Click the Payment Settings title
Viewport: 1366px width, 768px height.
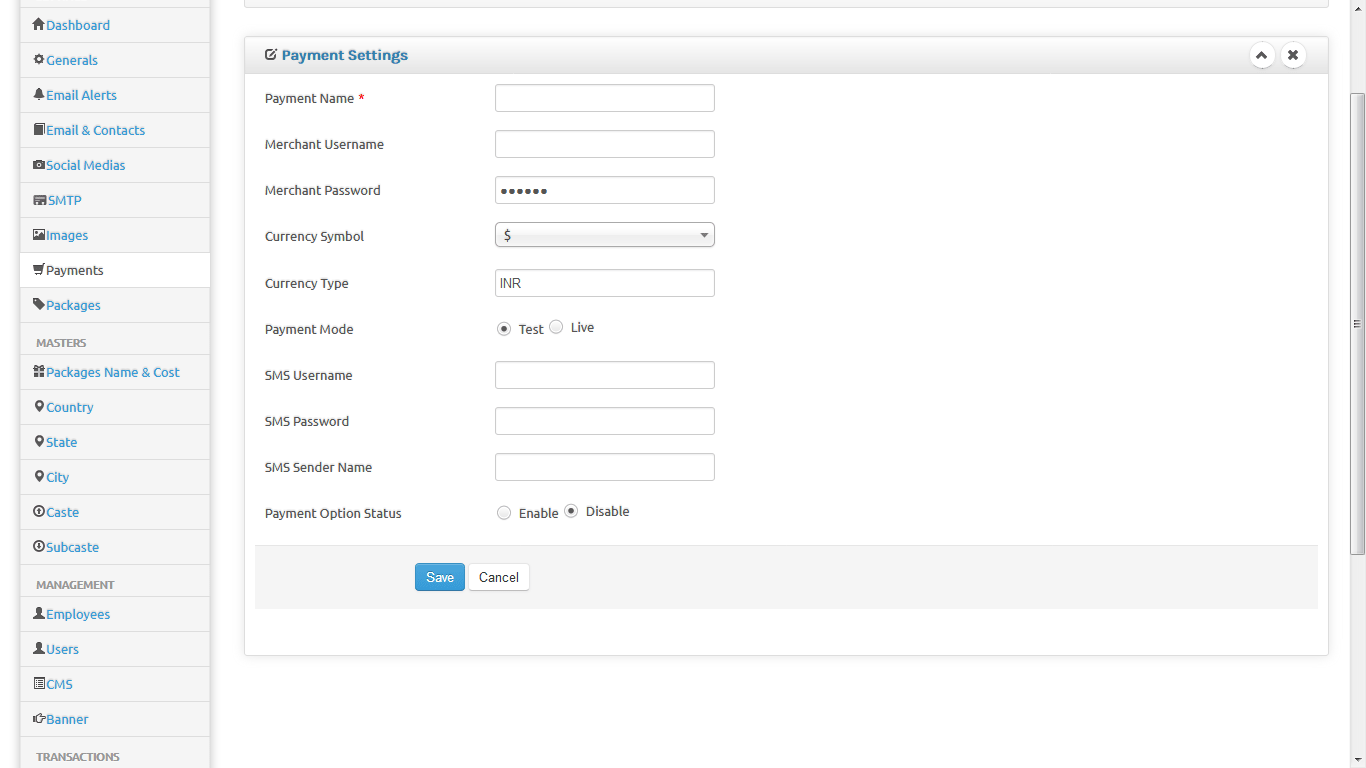(x=345, y=55)
